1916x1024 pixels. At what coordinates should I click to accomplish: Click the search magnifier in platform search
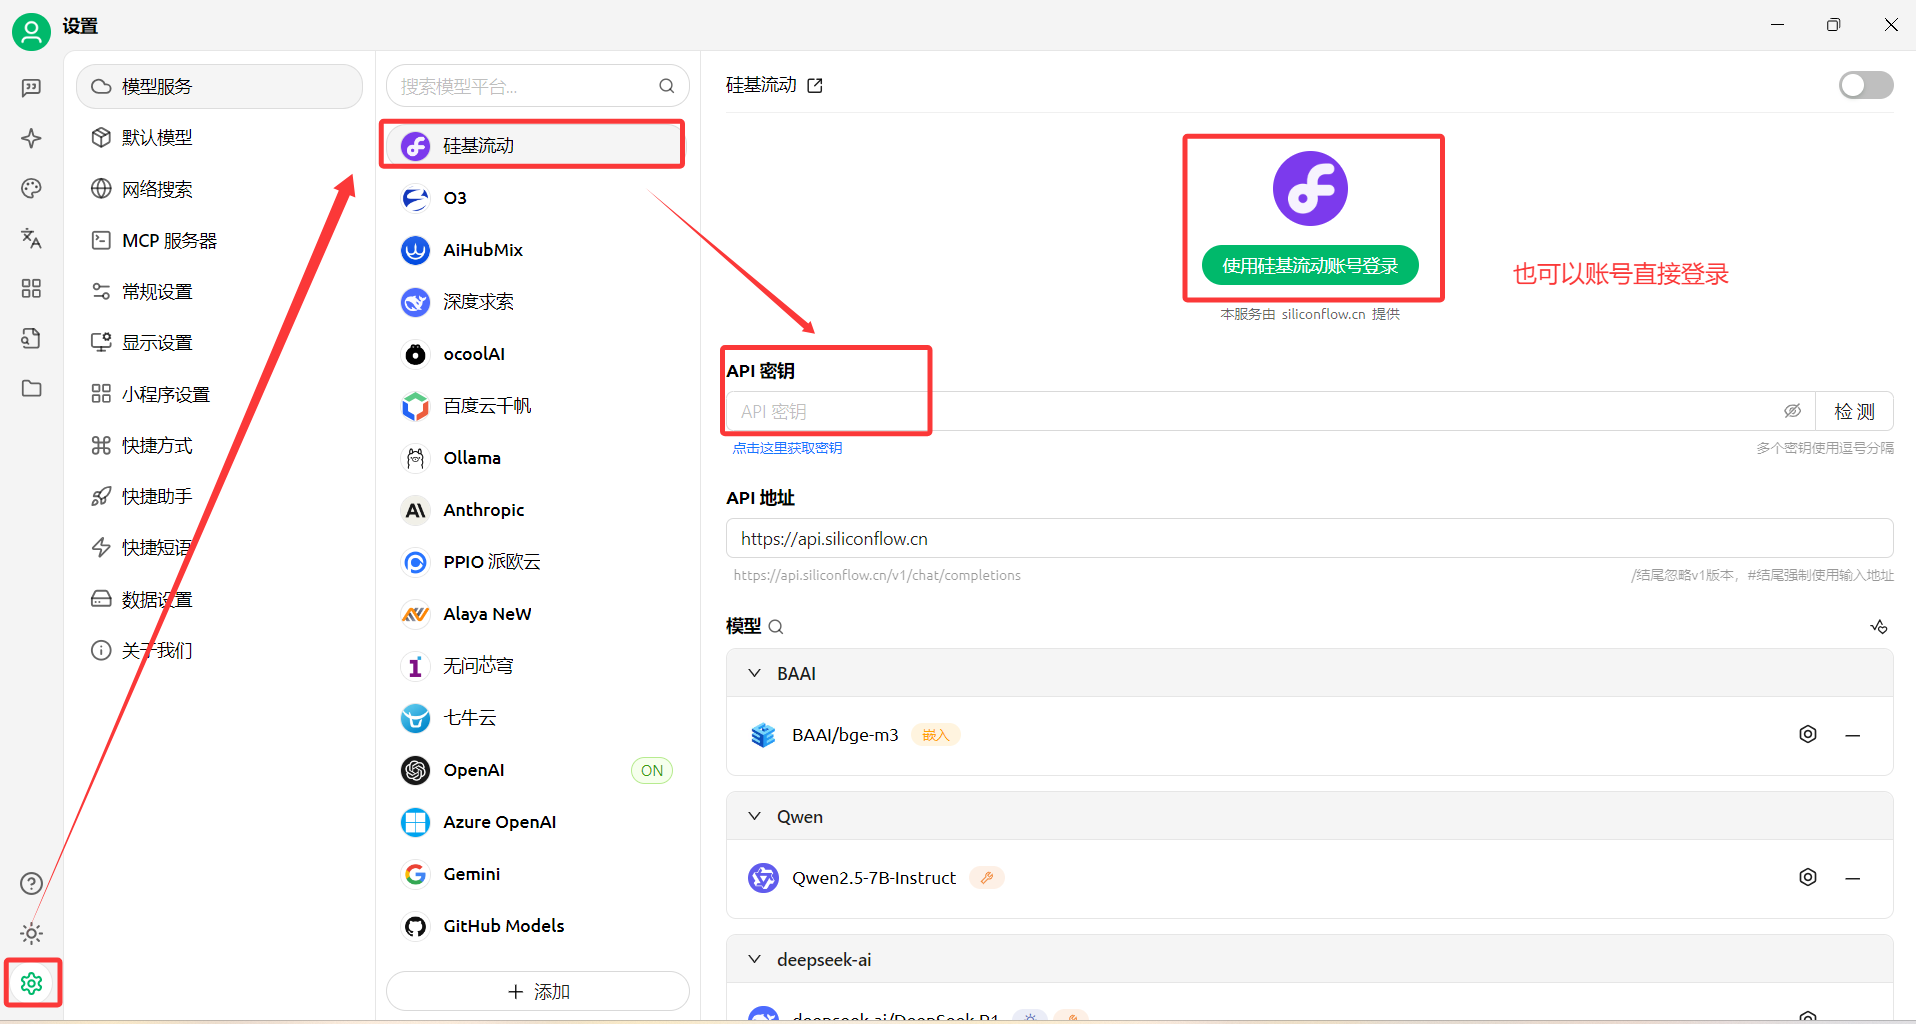point(666,86)
